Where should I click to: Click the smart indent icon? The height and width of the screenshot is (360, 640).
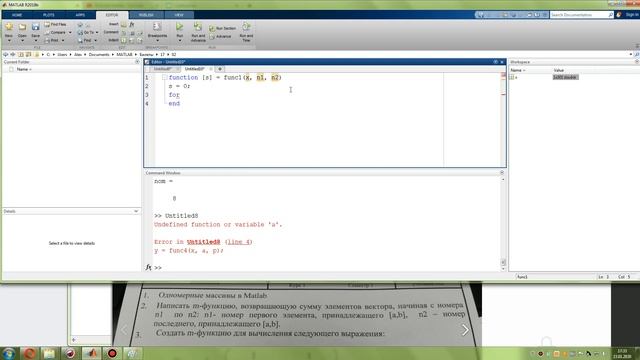124,40
